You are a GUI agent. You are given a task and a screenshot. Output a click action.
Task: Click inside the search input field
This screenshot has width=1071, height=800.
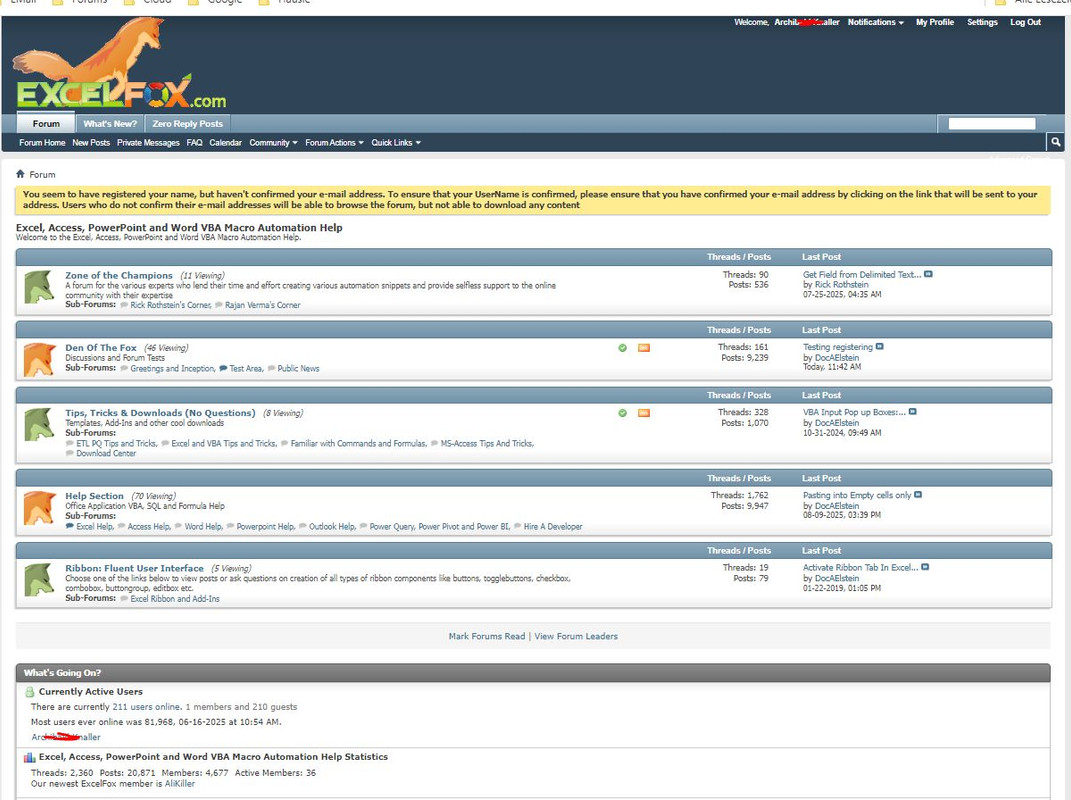pos(992,124)
